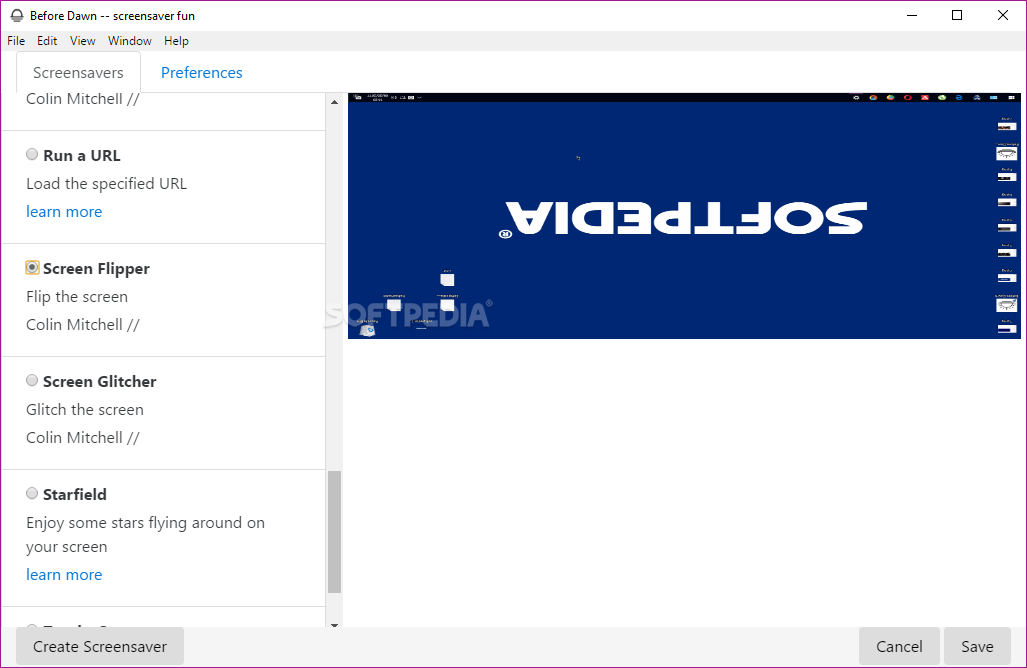Select the Screen Flipper radio button
Image resolution: width=1027 pixels, height=668 pixels.
click(x=31, y=267)
